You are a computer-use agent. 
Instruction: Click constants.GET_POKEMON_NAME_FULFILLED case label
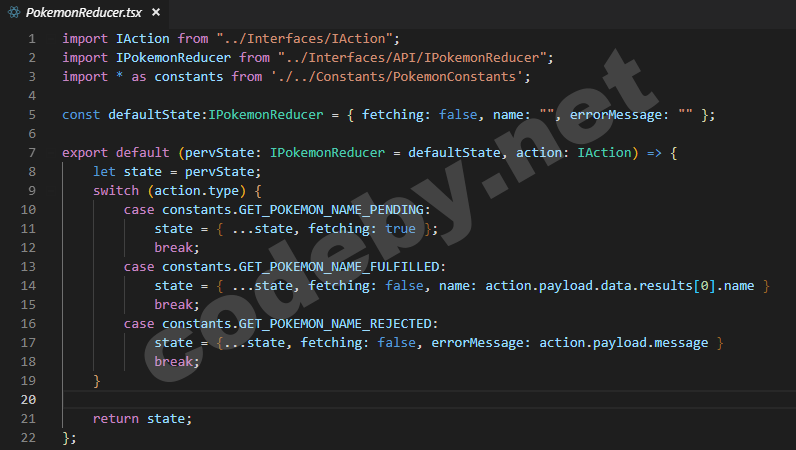point(301,267)
